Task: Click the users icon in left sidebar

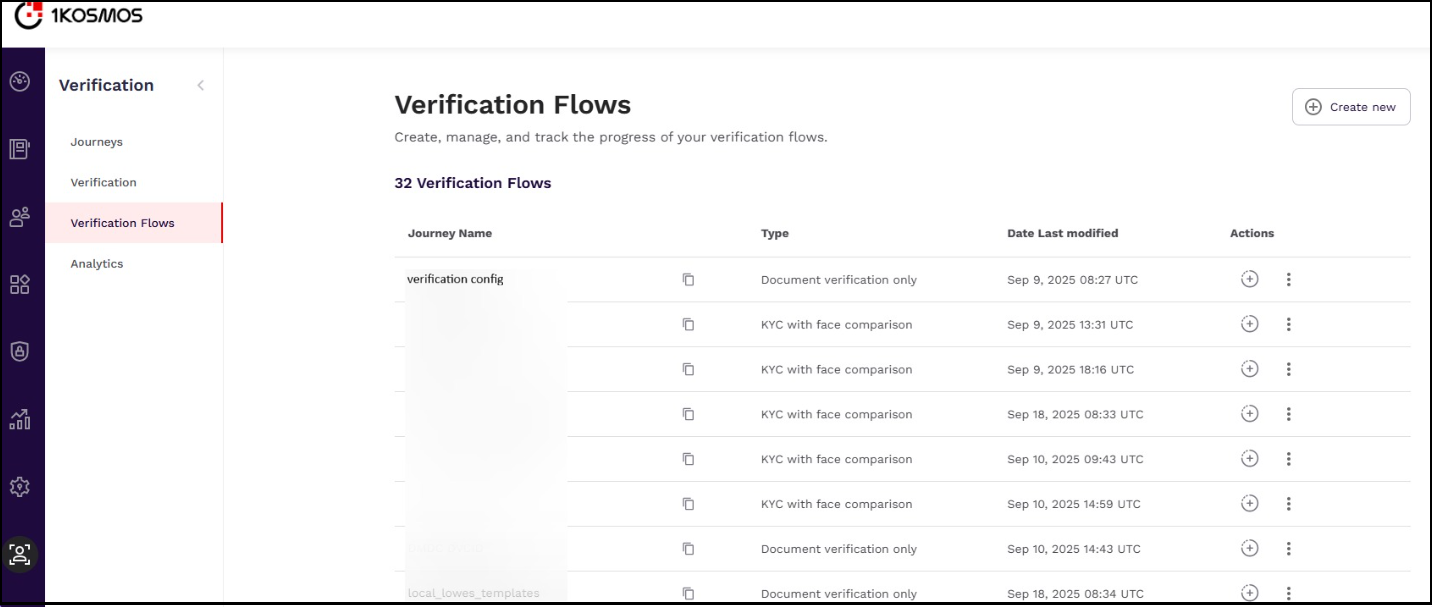Action: [20, 217]
